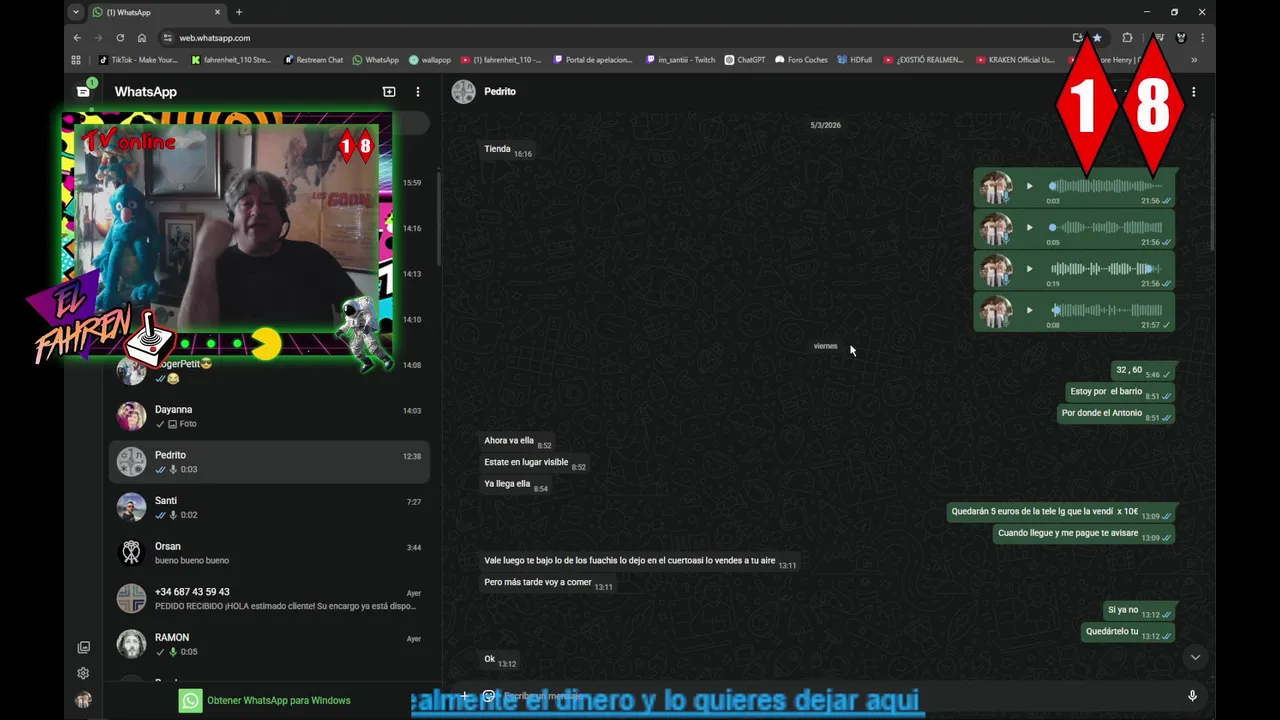Open Pedrito's profile picture in chat header
The width and height of the screenshot is (1280, 720).
pos(463,91)
